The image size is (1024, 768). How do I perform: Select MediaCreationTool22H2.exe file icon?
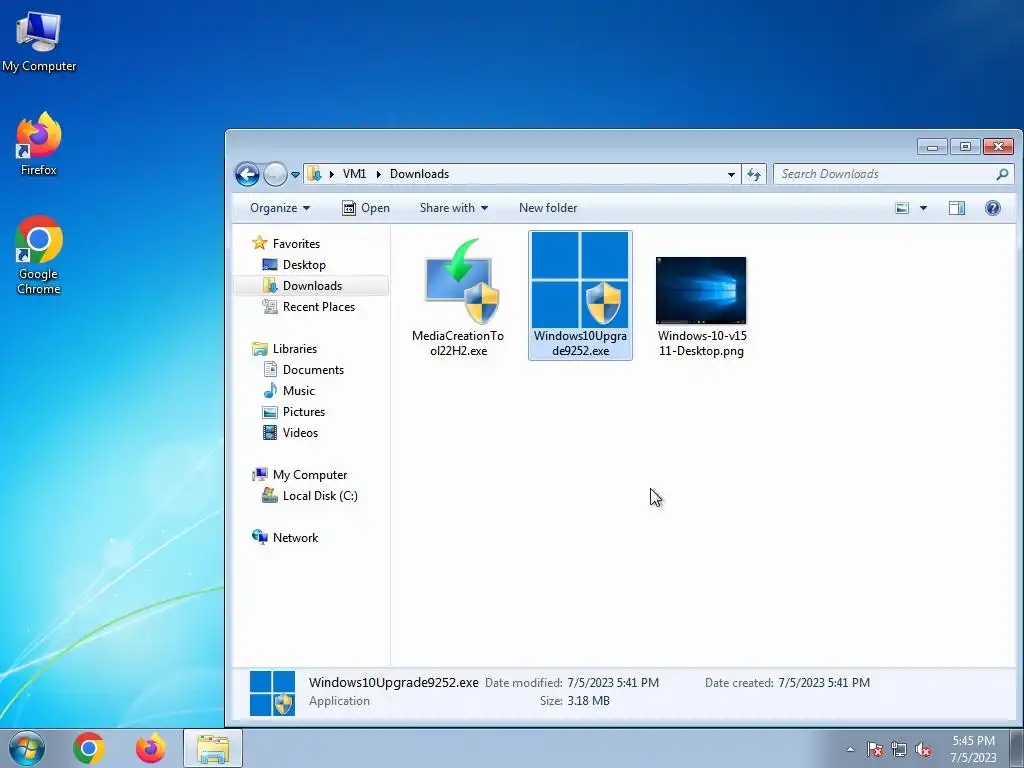[x=462, y=281]
